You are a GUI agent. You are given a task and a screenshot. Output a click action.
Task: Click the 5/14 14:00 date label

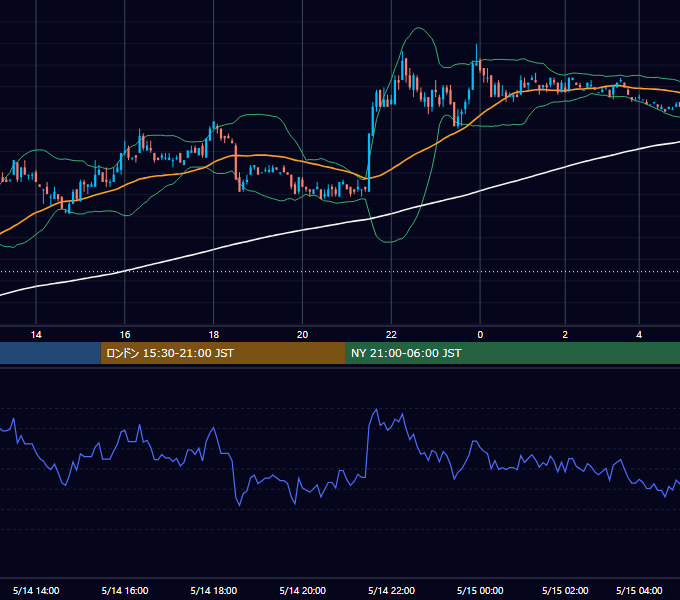tap(36, 590)
